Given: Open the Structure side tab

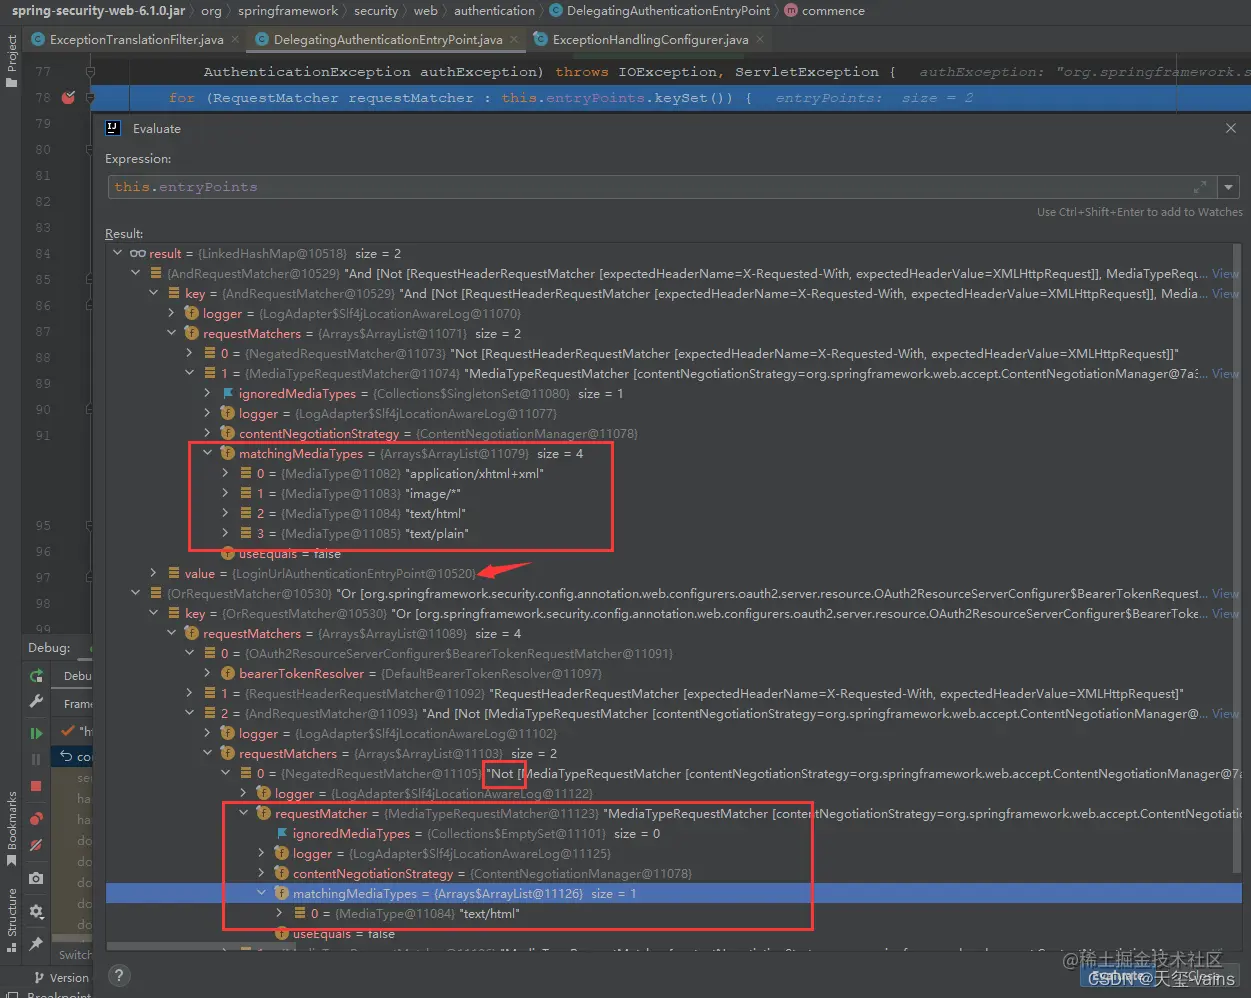Looking at the screenshot, I should coord(11,912).
